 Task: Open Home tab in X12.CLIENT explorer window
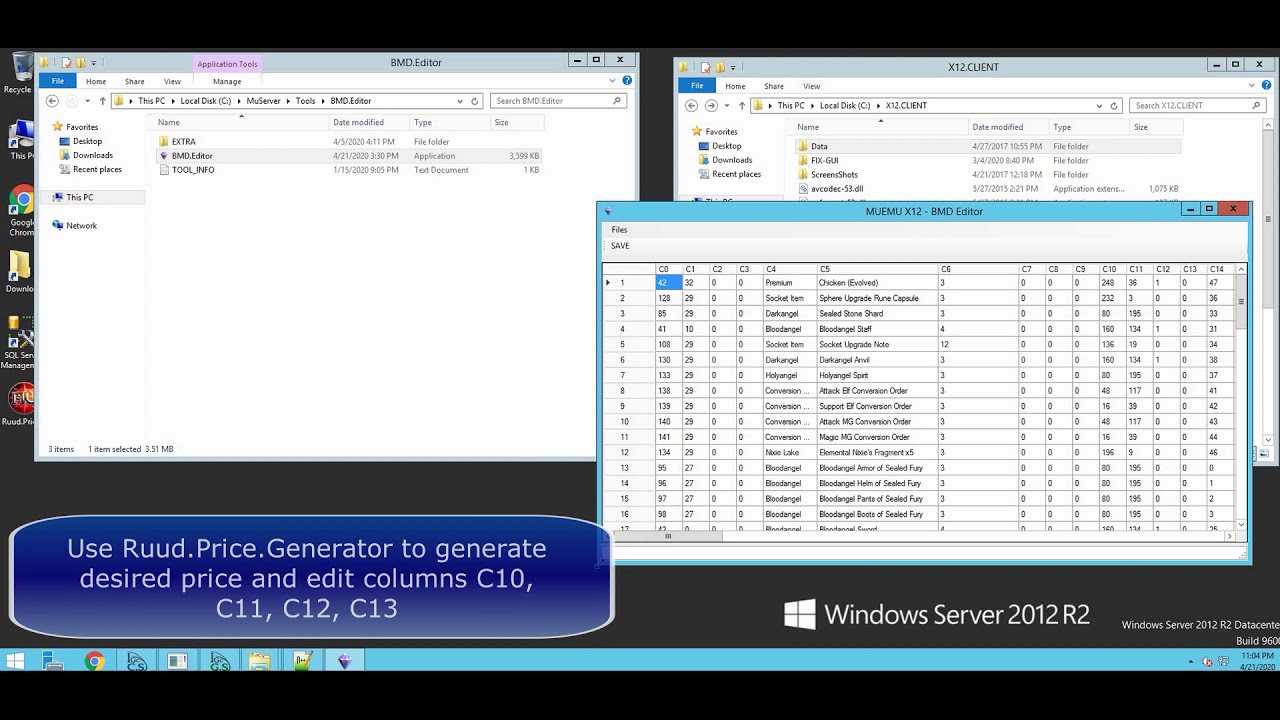(x=735, y=86)
